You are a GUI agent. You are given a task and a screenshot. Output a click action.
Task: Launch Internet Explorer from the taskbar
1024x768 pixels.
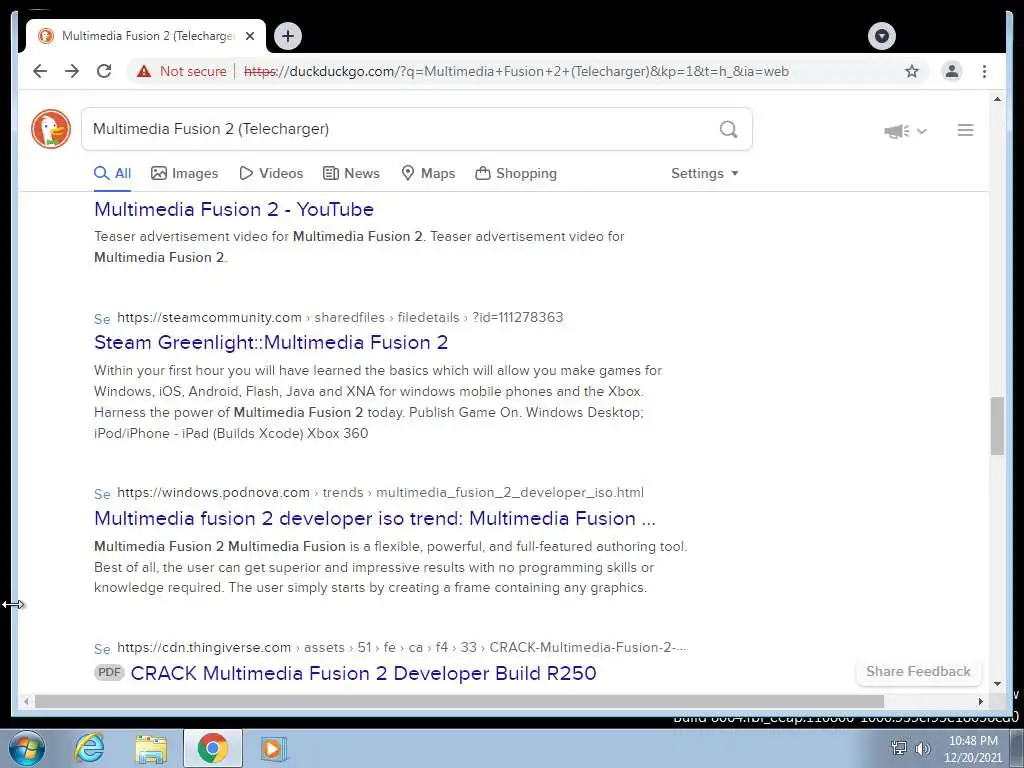[89, 748]
